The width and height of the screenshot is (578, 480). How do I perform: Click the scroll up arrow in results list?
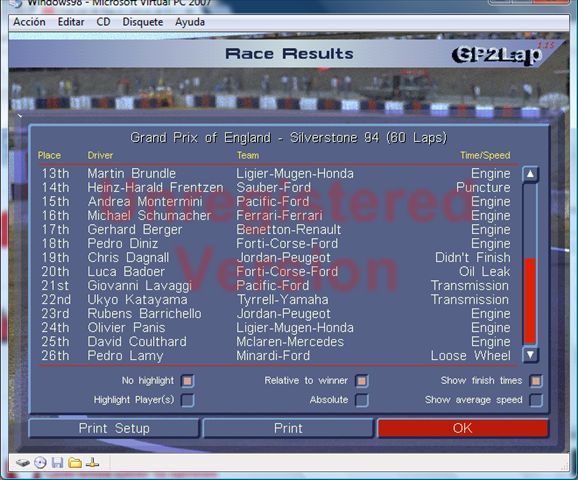[530, 174]
